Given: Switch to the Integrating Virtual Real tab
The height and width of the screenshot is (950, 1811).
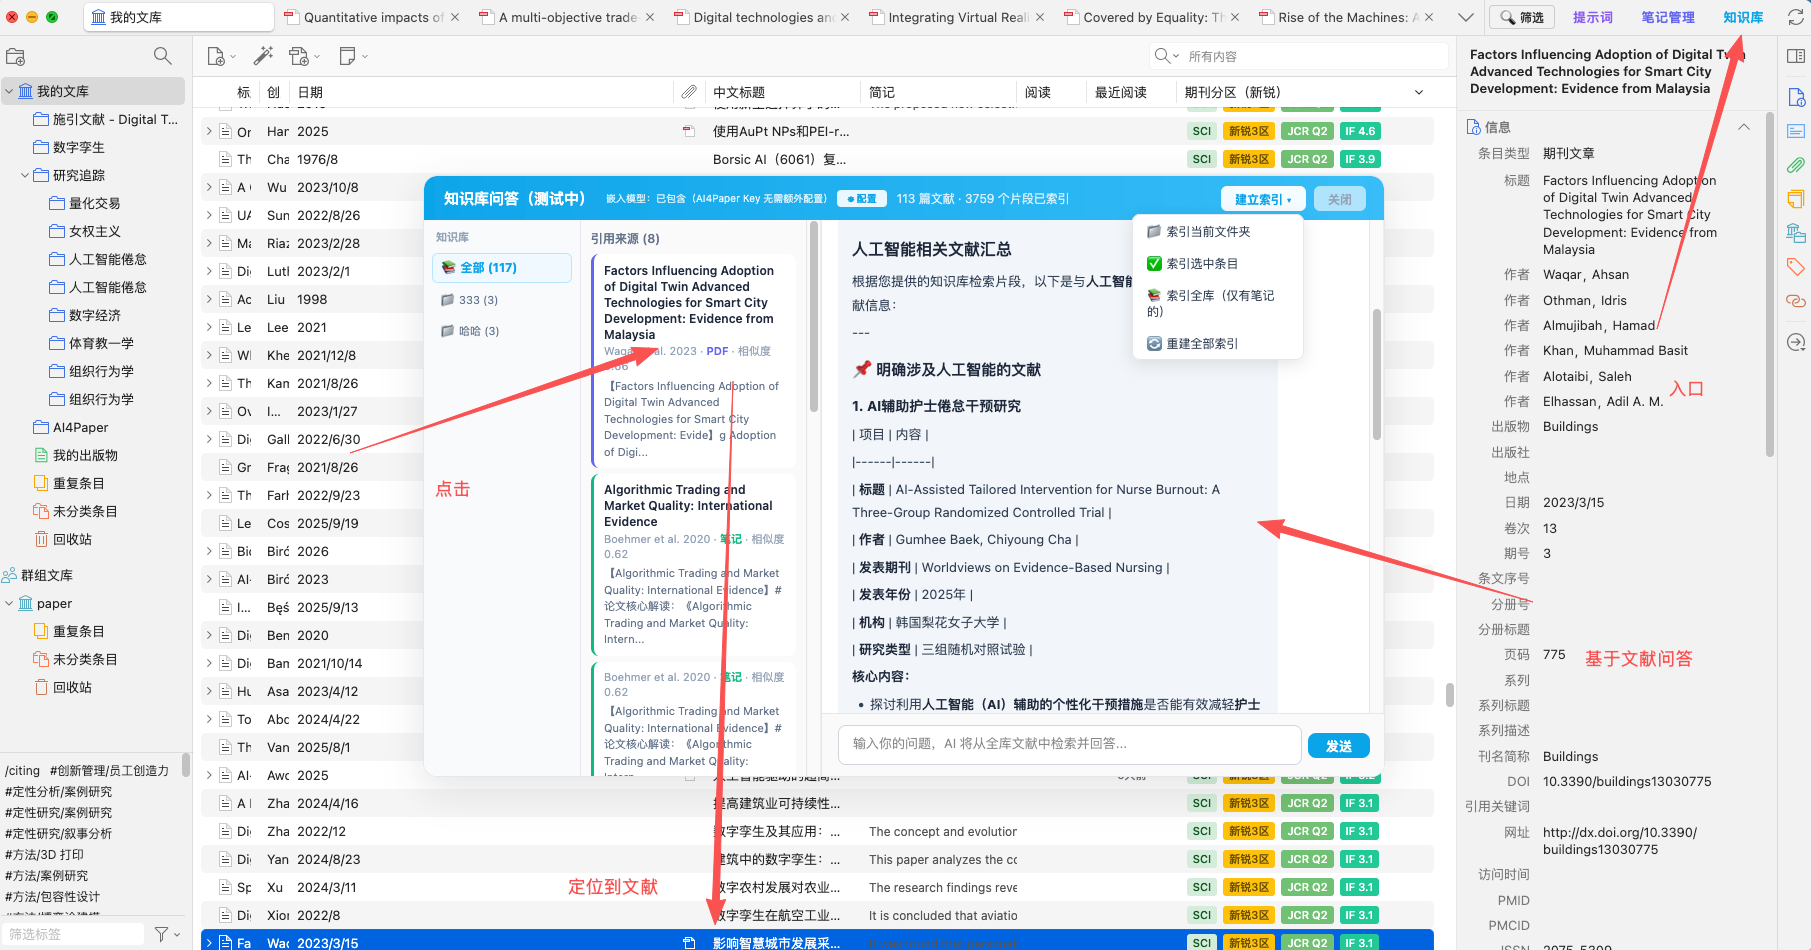Looking at the screenshot, I should click(958, 17).
